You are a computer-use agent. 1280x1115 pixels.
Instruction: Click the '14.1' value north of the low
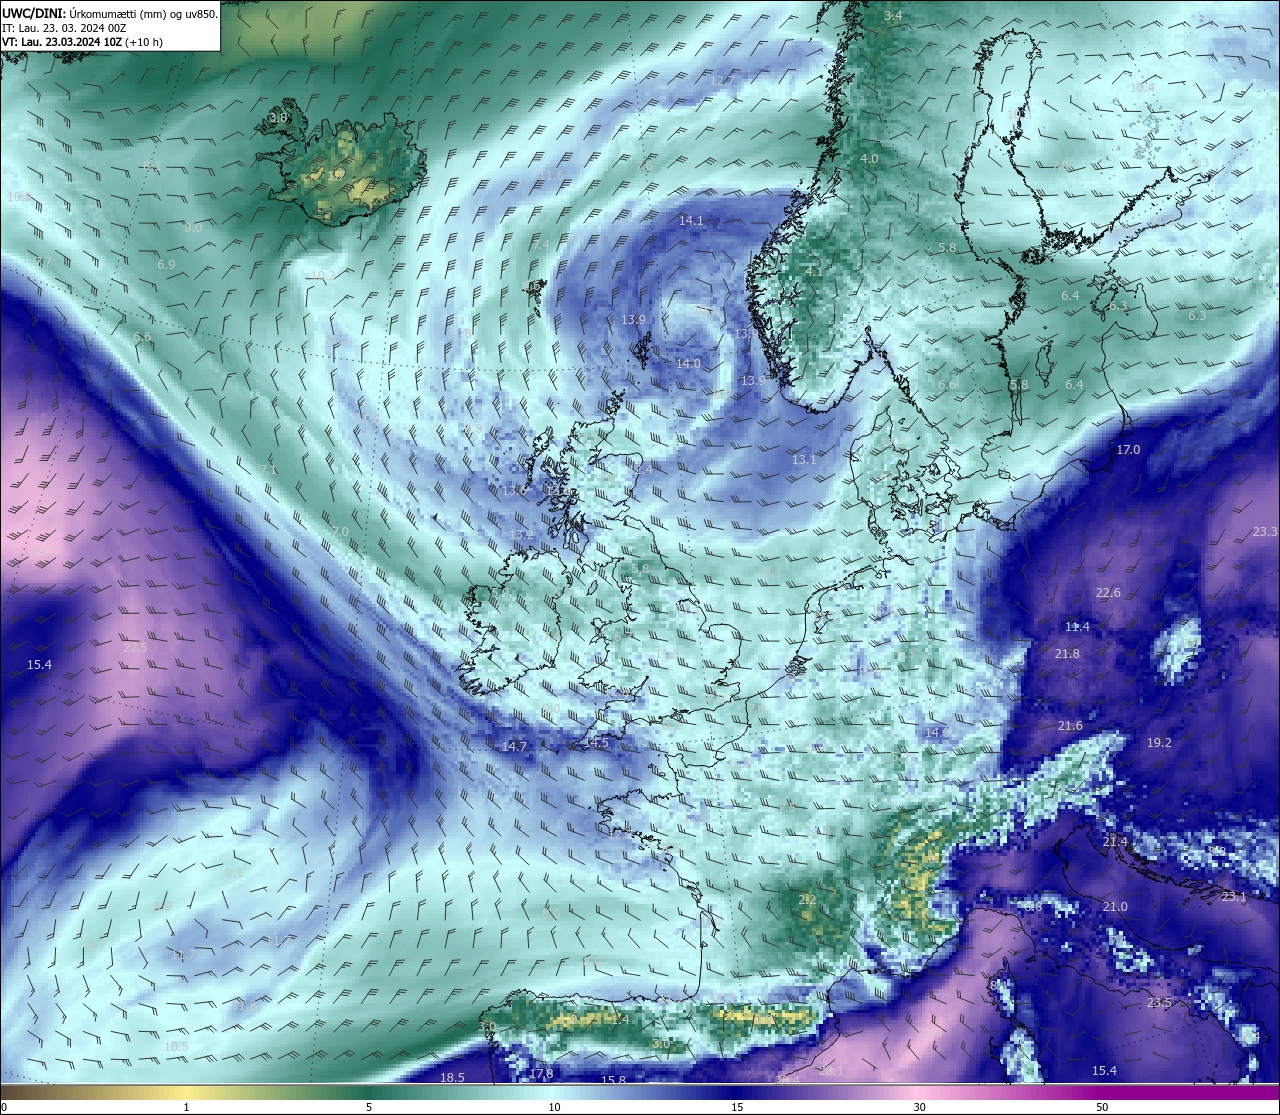point(691,220)
